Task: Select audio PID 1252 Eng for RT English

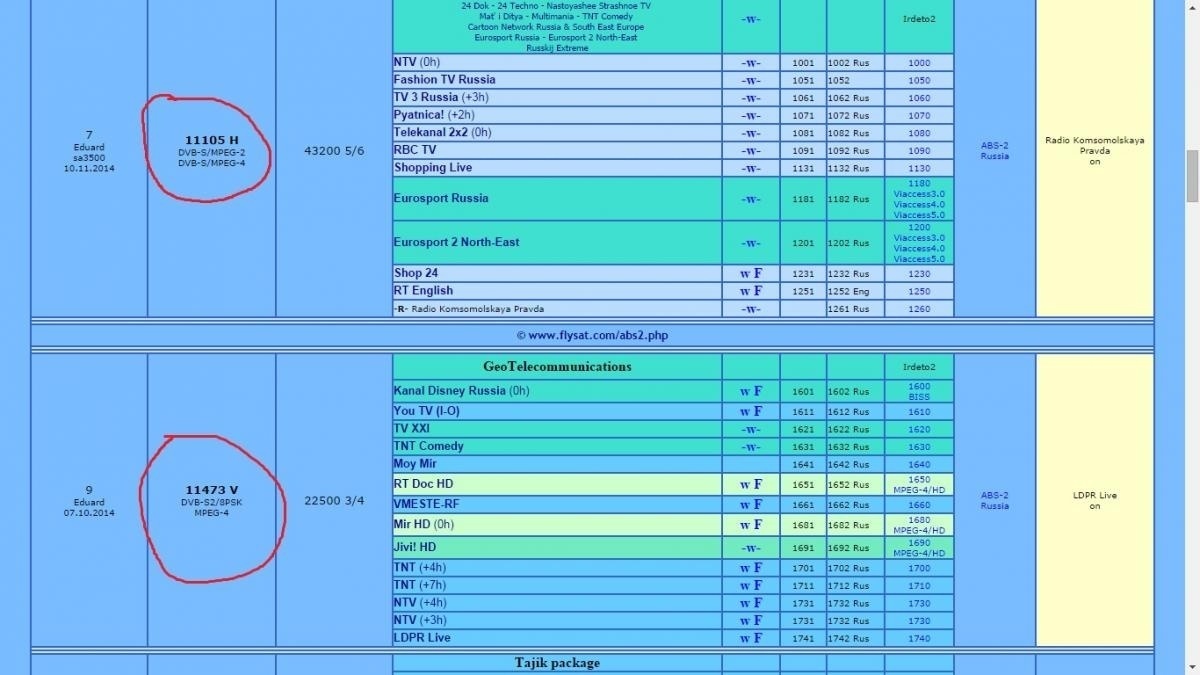Action: [x=849, y=291]
